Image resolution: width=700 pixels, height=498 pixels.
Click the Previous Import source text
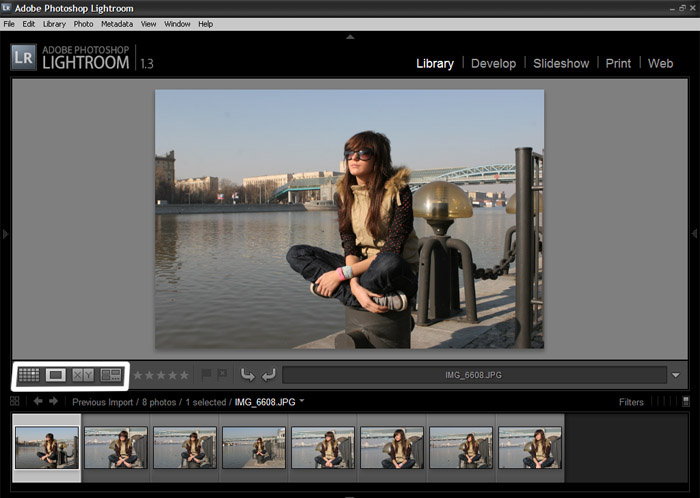pos(103,402)
